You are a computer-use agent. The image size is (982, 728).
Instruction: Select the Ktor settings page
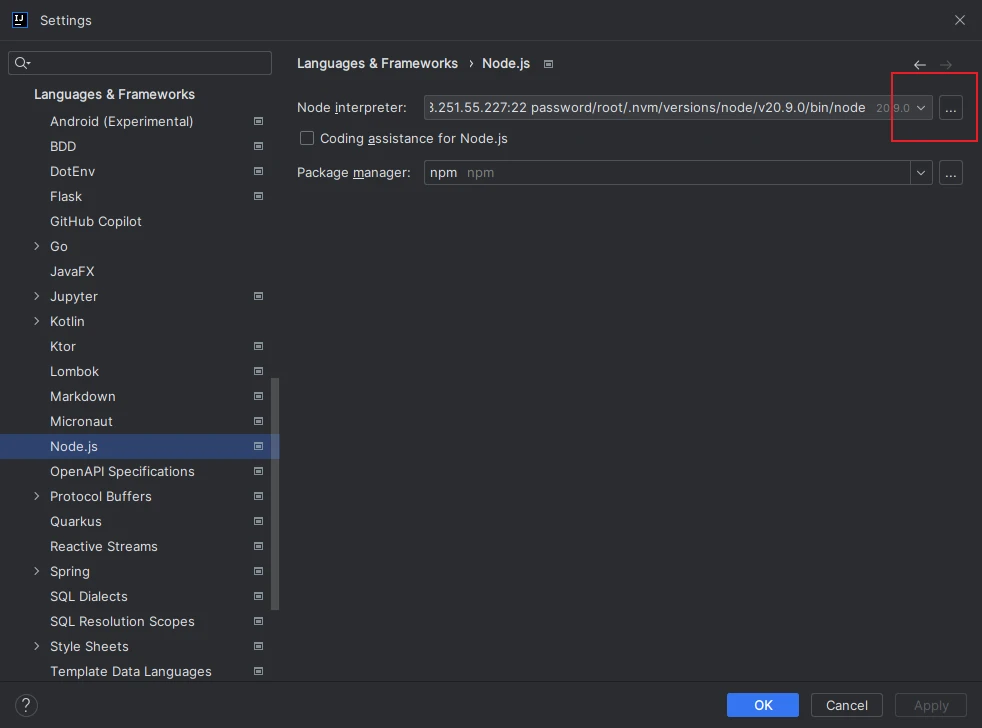(63, 346)
